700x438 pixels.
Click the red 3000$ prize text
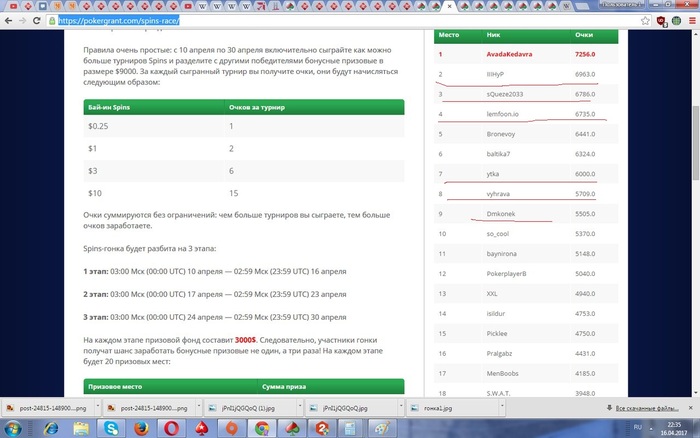pyautogui.click(x=245, y=340)
